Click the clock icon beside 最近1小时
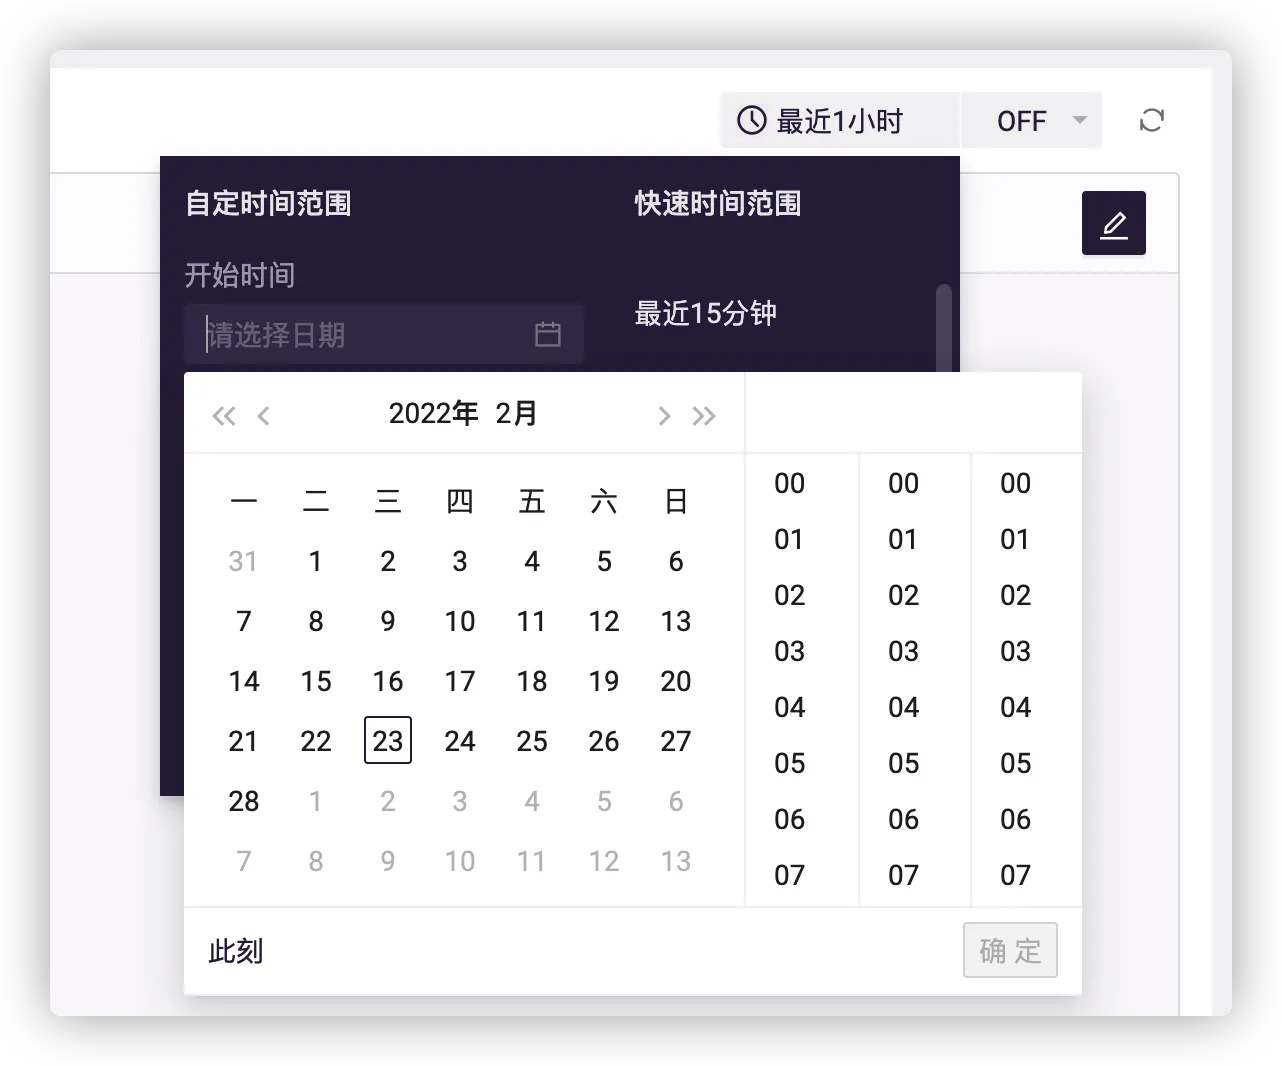Screen dimensions: 1282x1066 pos(751,121)
